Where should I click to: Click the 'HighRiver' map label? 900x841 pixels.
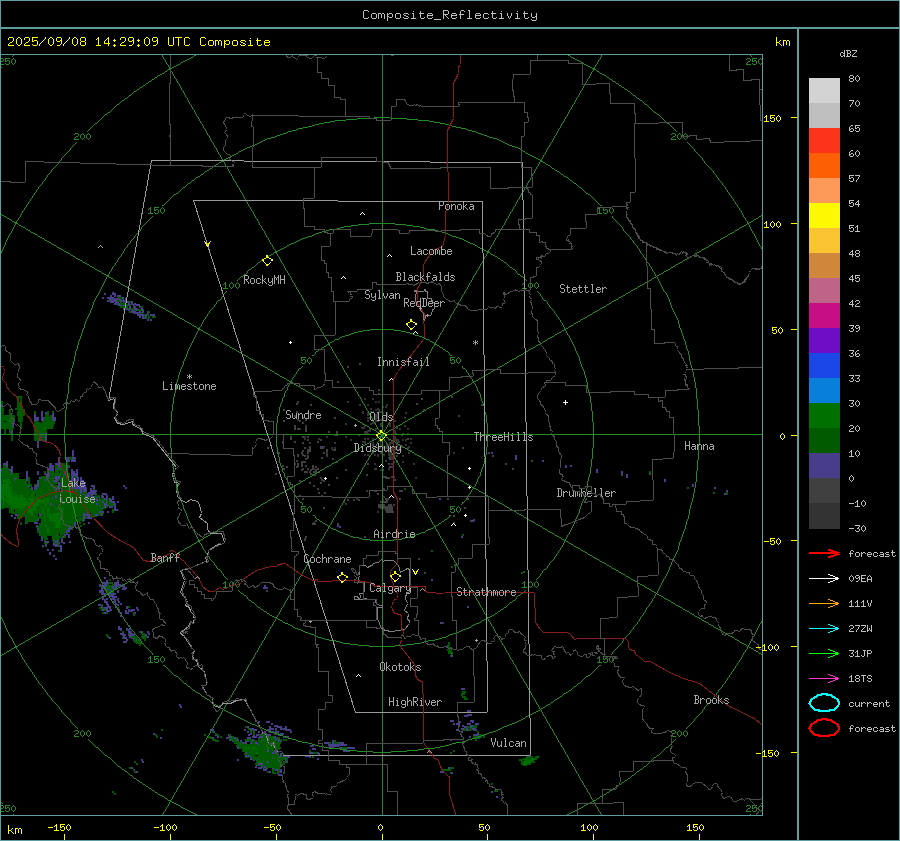415,702
